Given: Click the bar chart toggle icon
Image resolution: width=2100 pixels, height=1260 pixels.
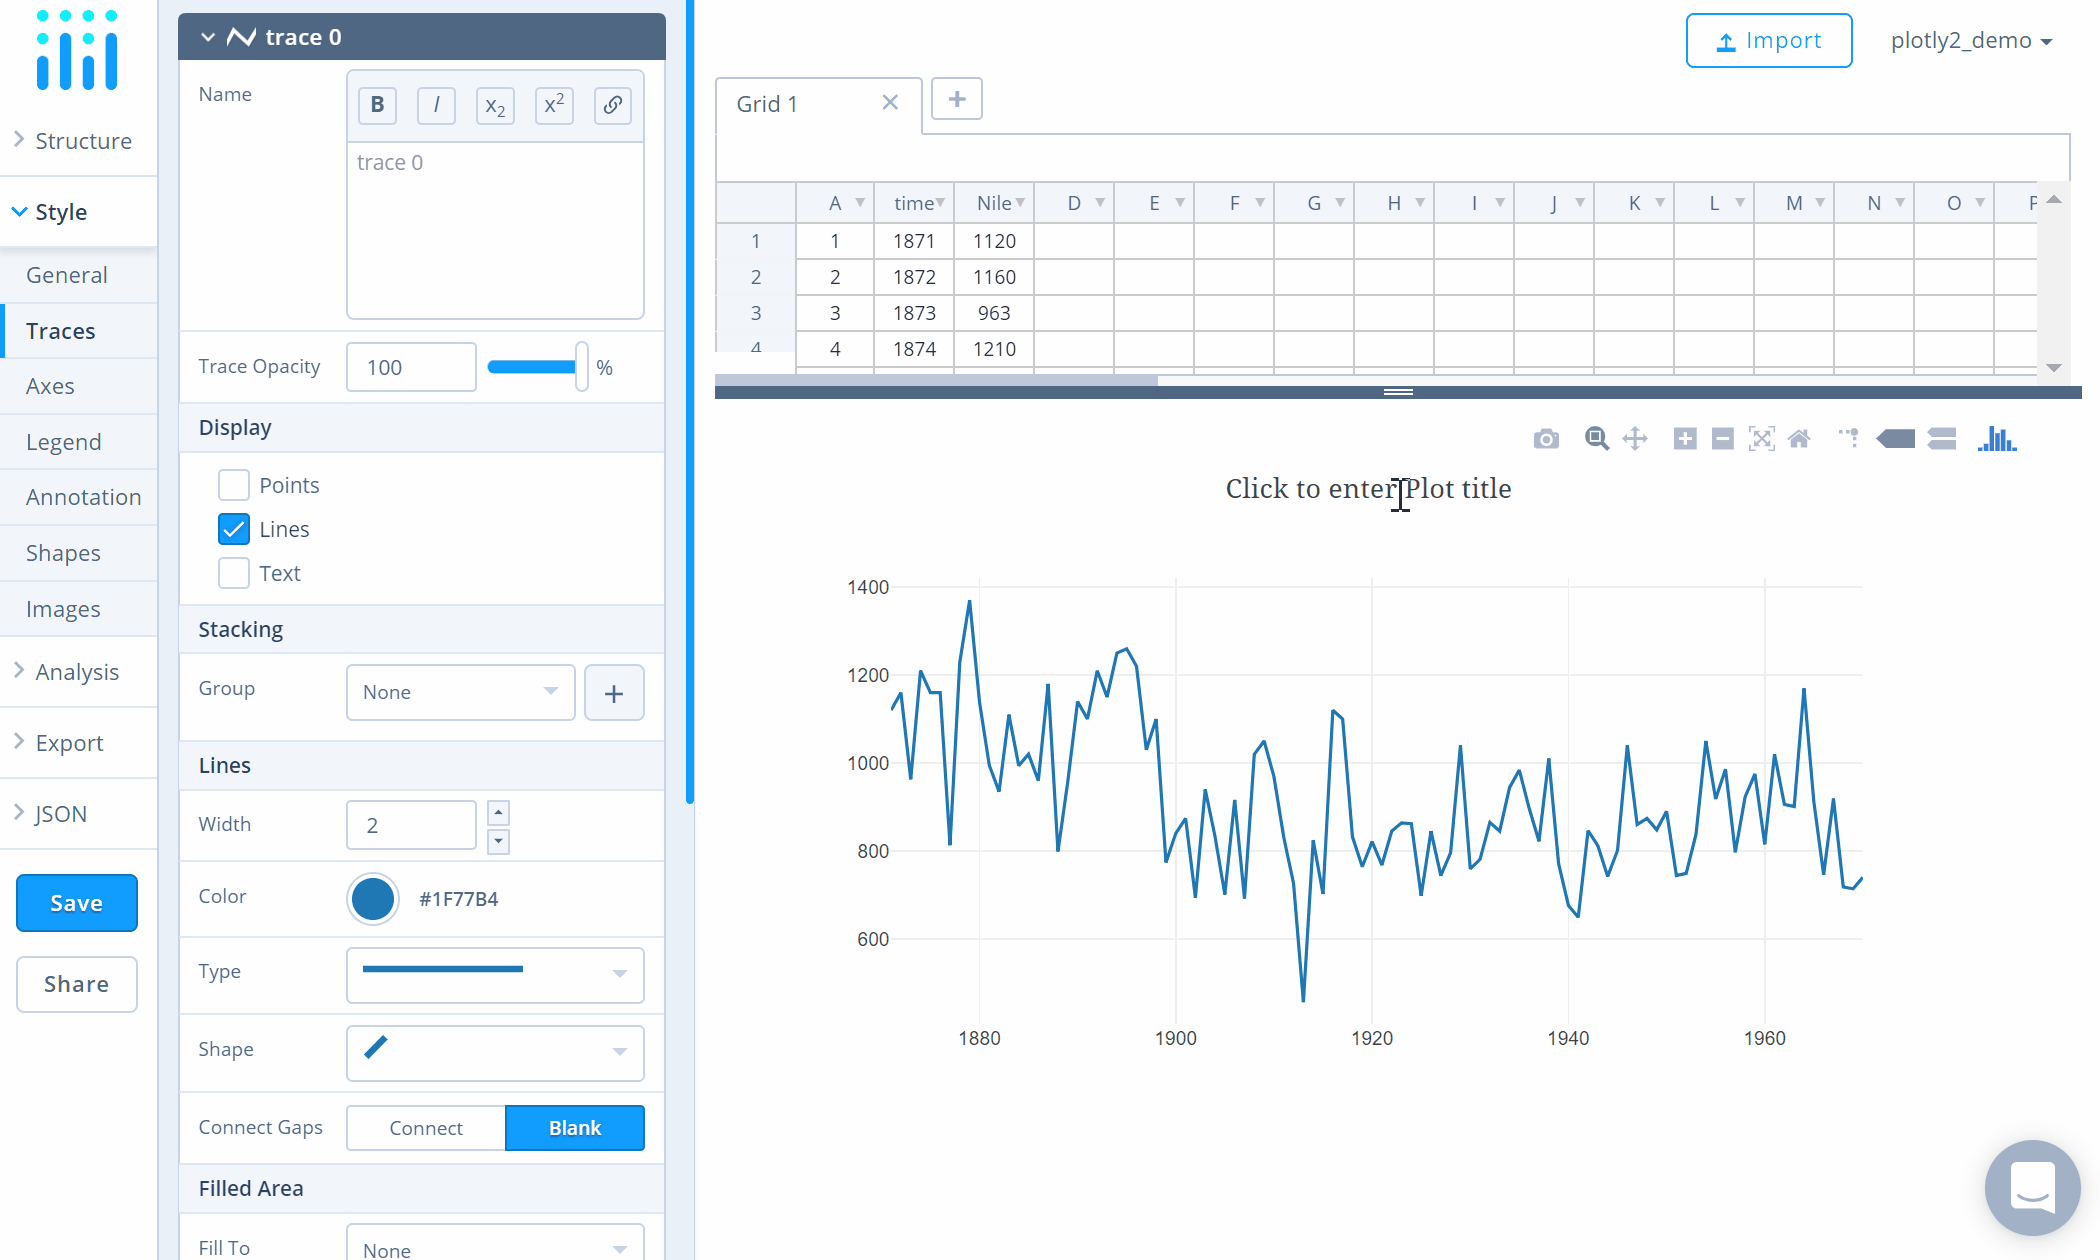Looking at the screenshot, I should [2000, 436].
